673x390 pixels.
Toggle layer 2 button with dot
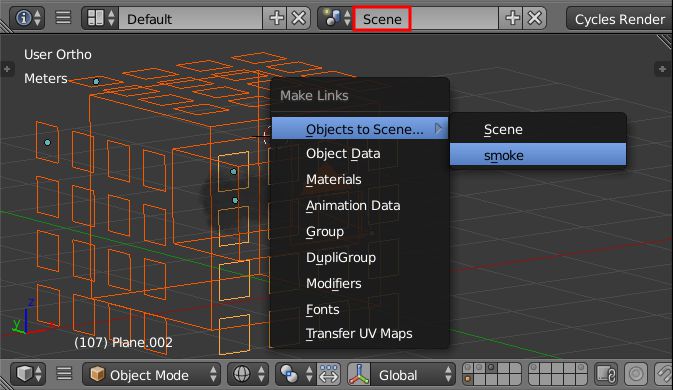[x=479, y=368]
